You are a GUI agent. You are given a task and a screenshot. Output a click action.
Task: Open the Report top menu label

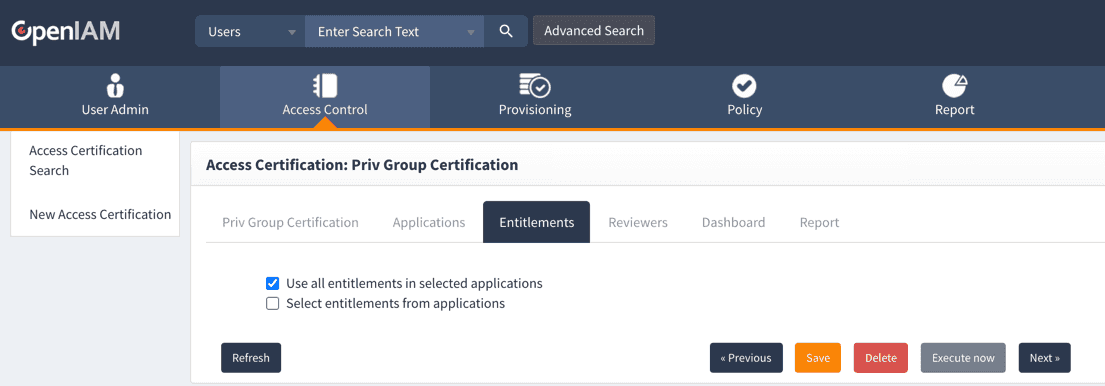pos(955,110)
